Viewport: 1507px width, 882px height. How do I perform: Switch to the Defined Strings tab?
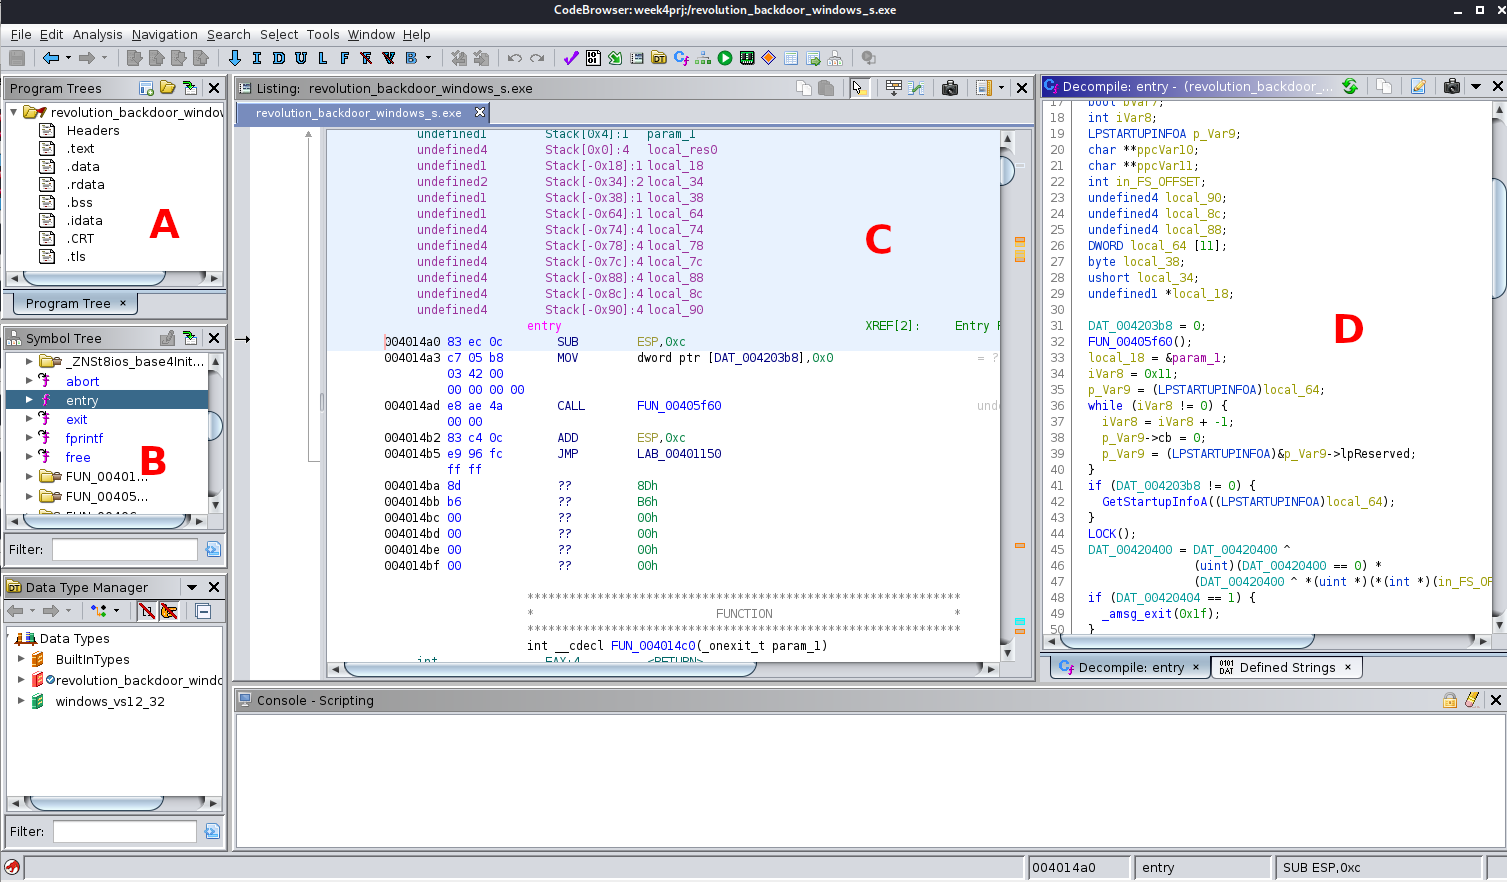[1286, 667]
